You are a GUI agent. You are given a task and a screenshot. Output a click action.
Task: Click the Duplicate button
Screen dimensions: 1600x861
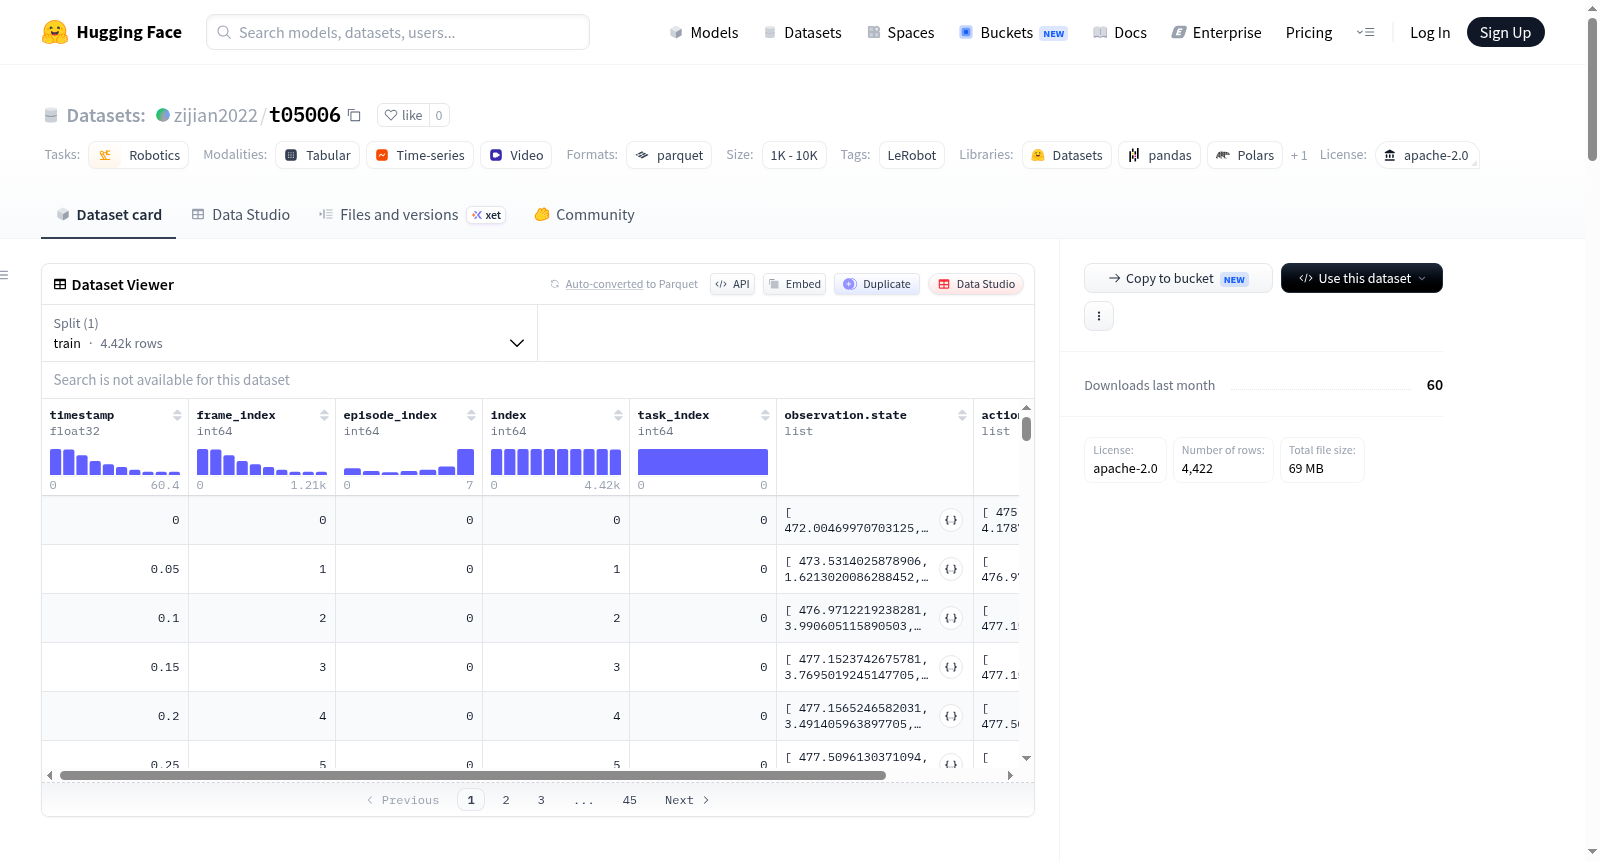click(877, 284)
